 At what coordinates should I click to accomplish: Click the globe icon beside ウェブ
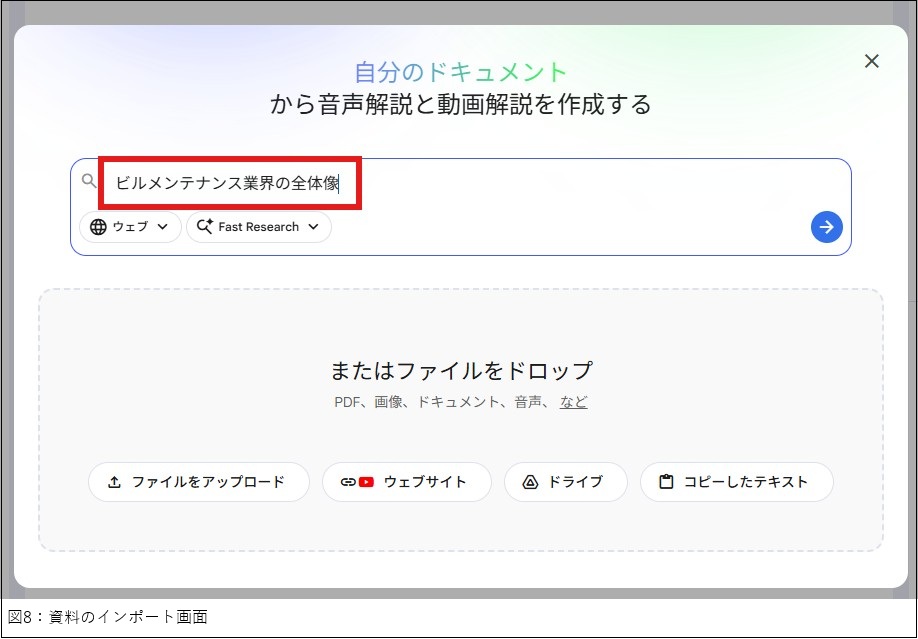click(x=98, y=227)
